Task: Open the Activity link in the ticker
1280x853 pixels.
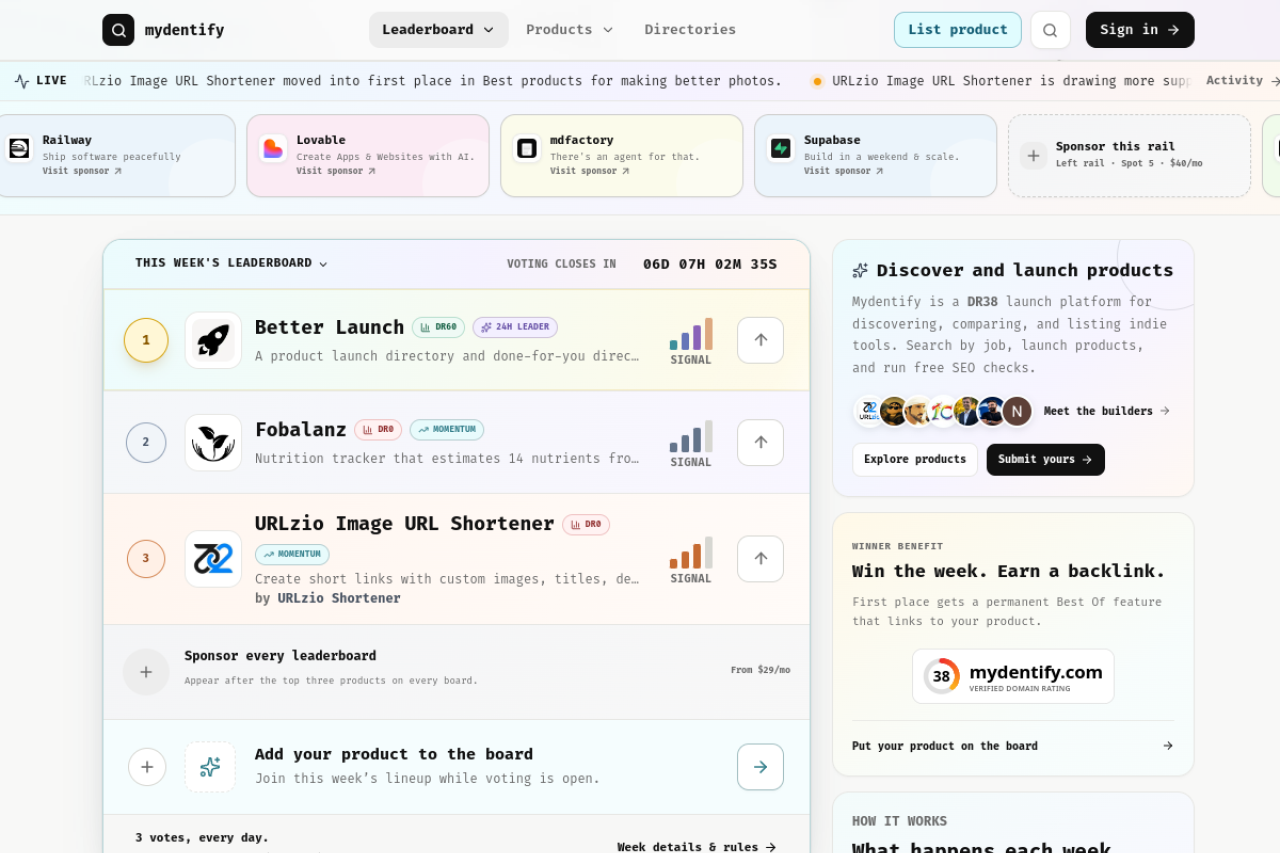Action: pyautogui.click(x=1243, y=81)
